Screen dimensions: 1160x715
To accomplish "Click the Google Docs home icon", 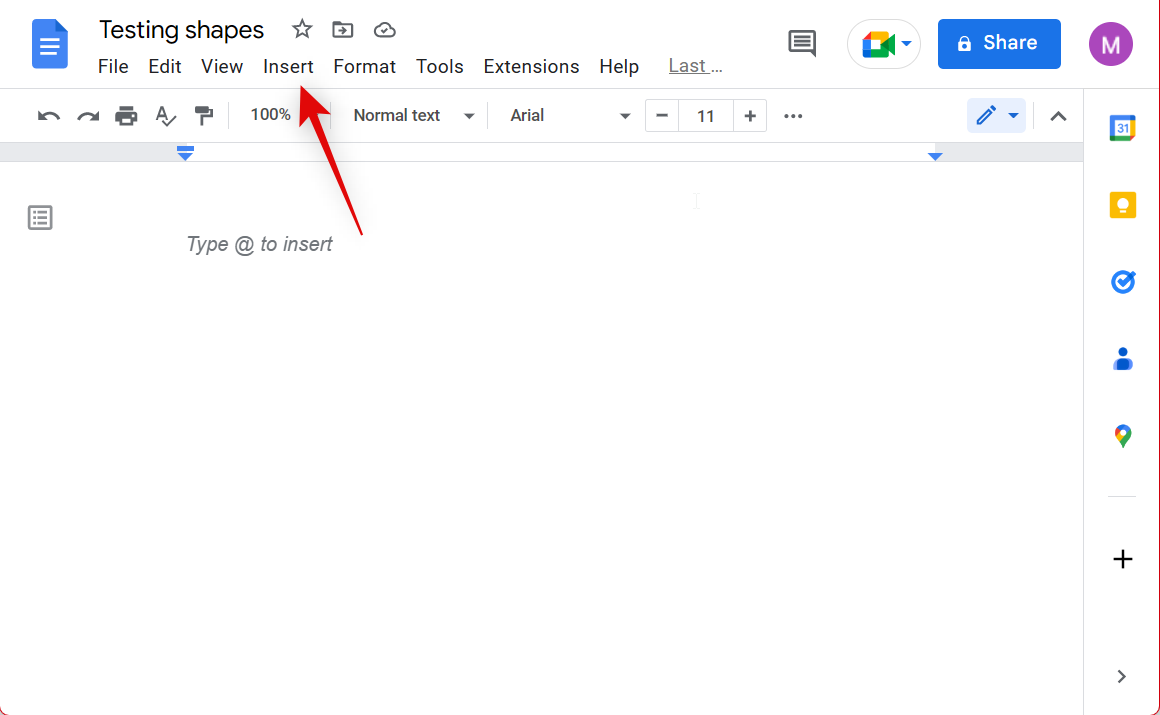I will (x=50, y=44).
